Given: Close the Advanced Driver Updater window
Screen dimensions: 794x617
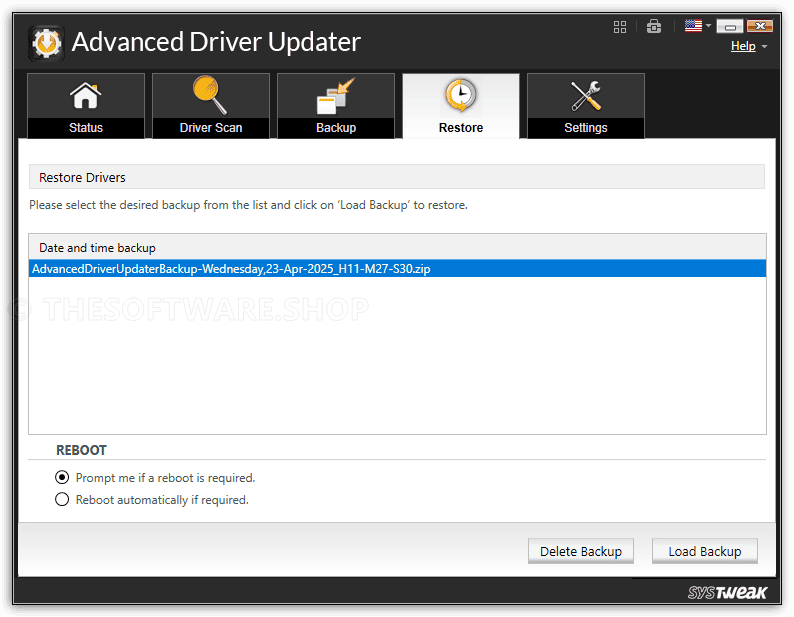Looking at the screenshot, I should 760,26.
